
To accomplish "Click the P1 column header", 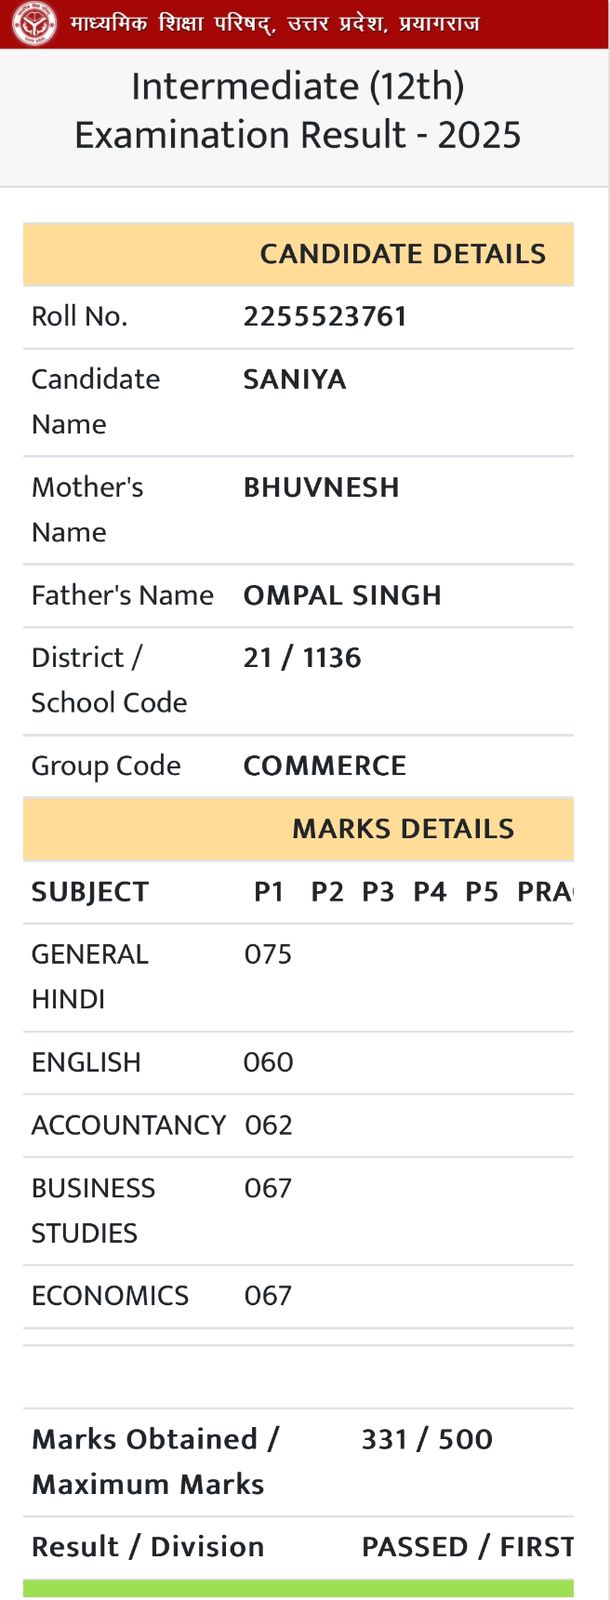I will (x=269, y=892).
